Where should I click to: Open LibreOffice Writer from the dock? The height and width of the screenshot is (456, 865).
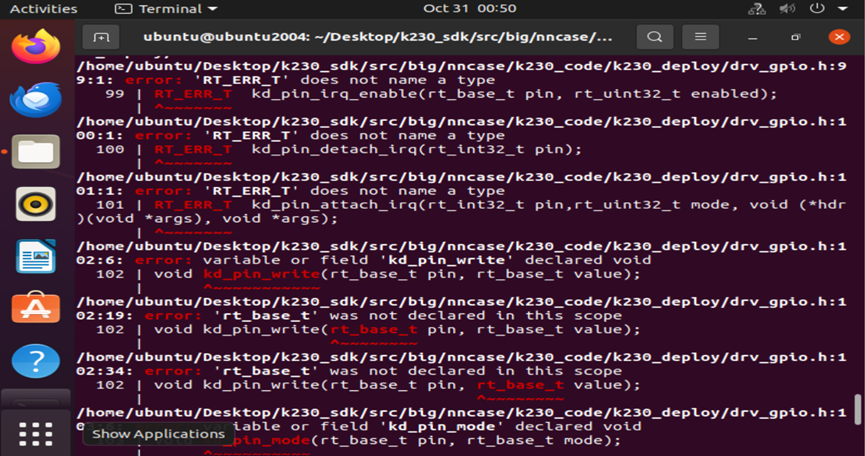pyautogui.click(x=36, y=256)
